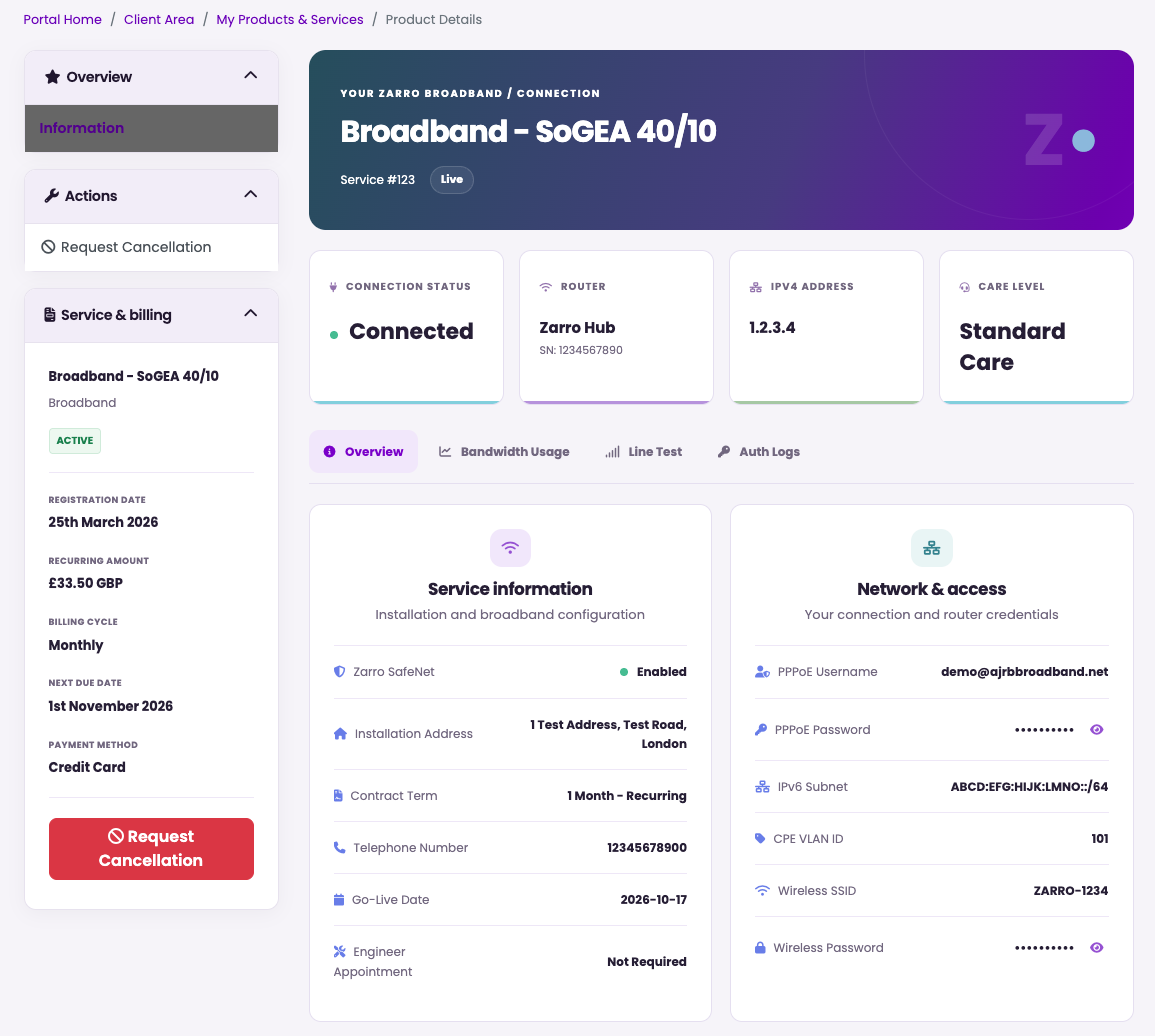This screenshot has height=1036, width=1155.
Task: Click the IPv6 subnet value ABCD:EFG:HIJK:LMNO::/64
Action: click(1029, 786)
